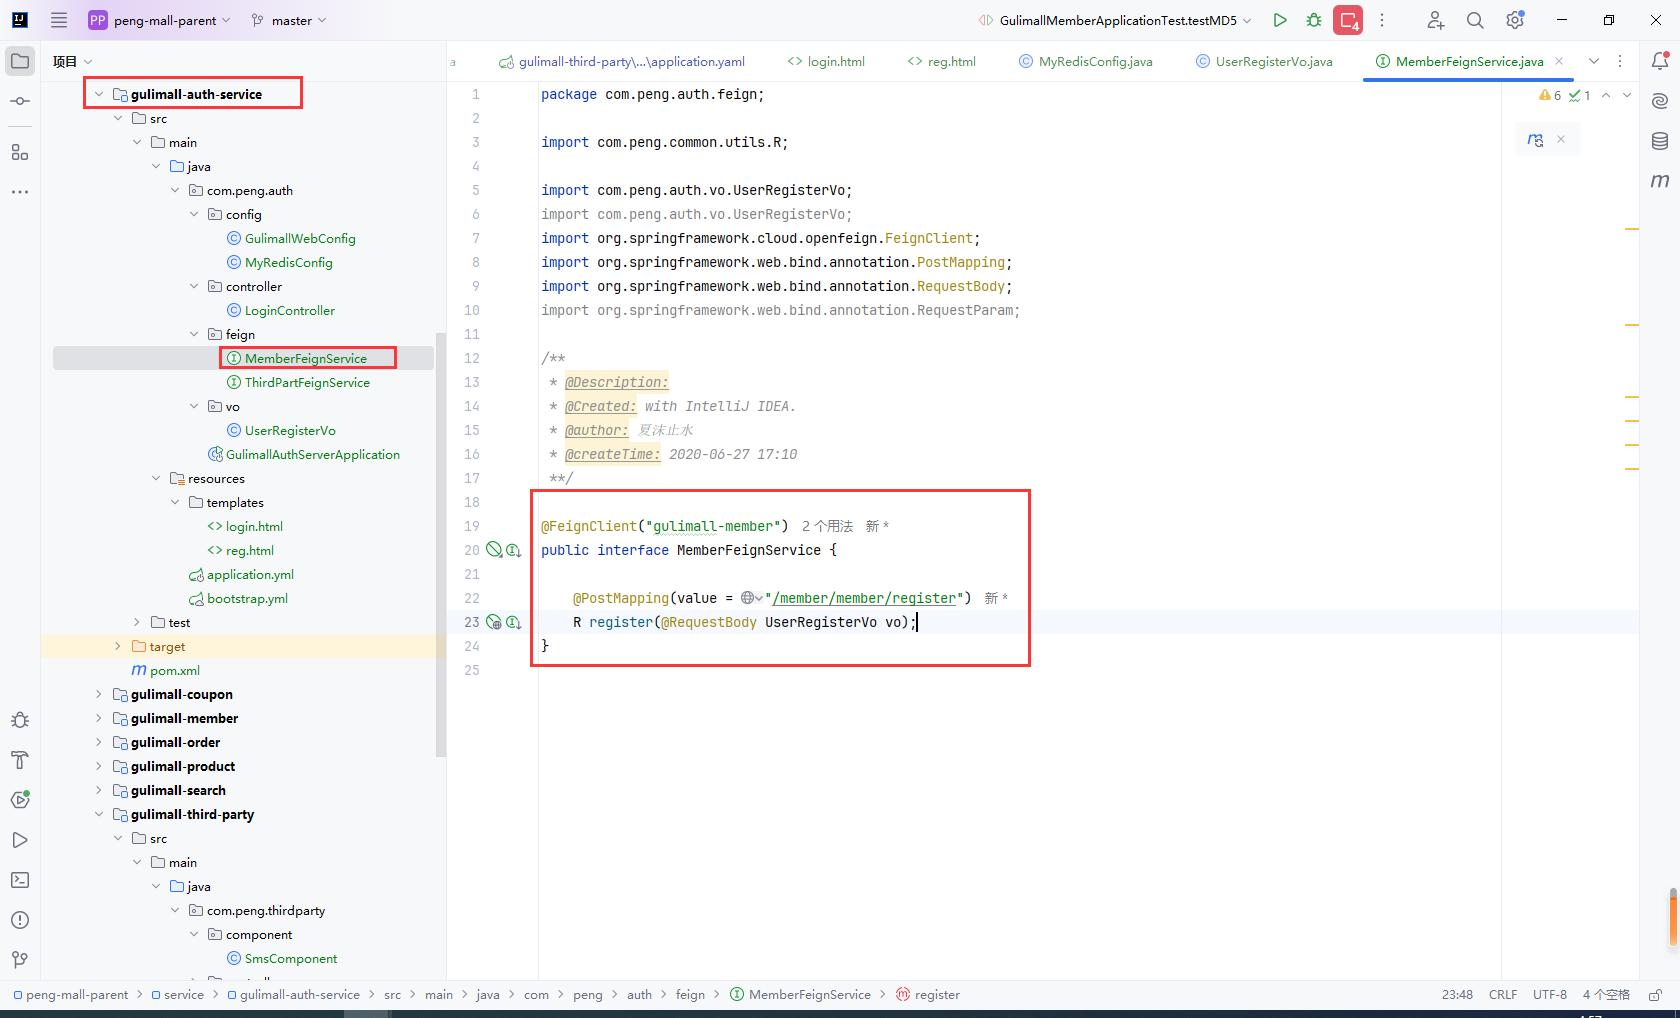The image size is (1680, 1018).
Task: Collapse the templates folder
Action: click(175, 502)
